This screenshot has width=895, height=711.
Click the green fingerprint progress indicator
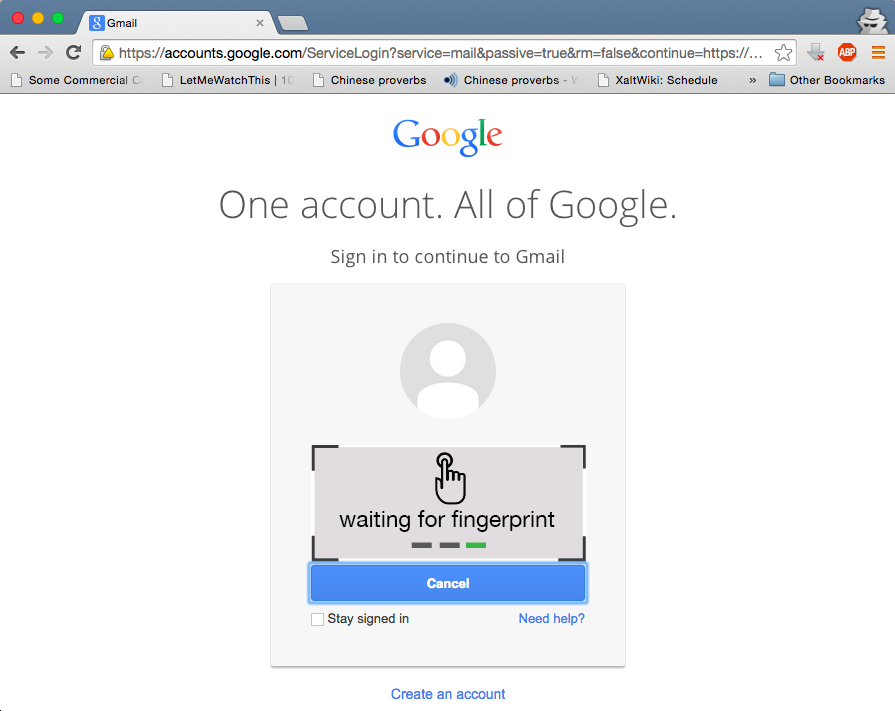click(x=476, y=546)
